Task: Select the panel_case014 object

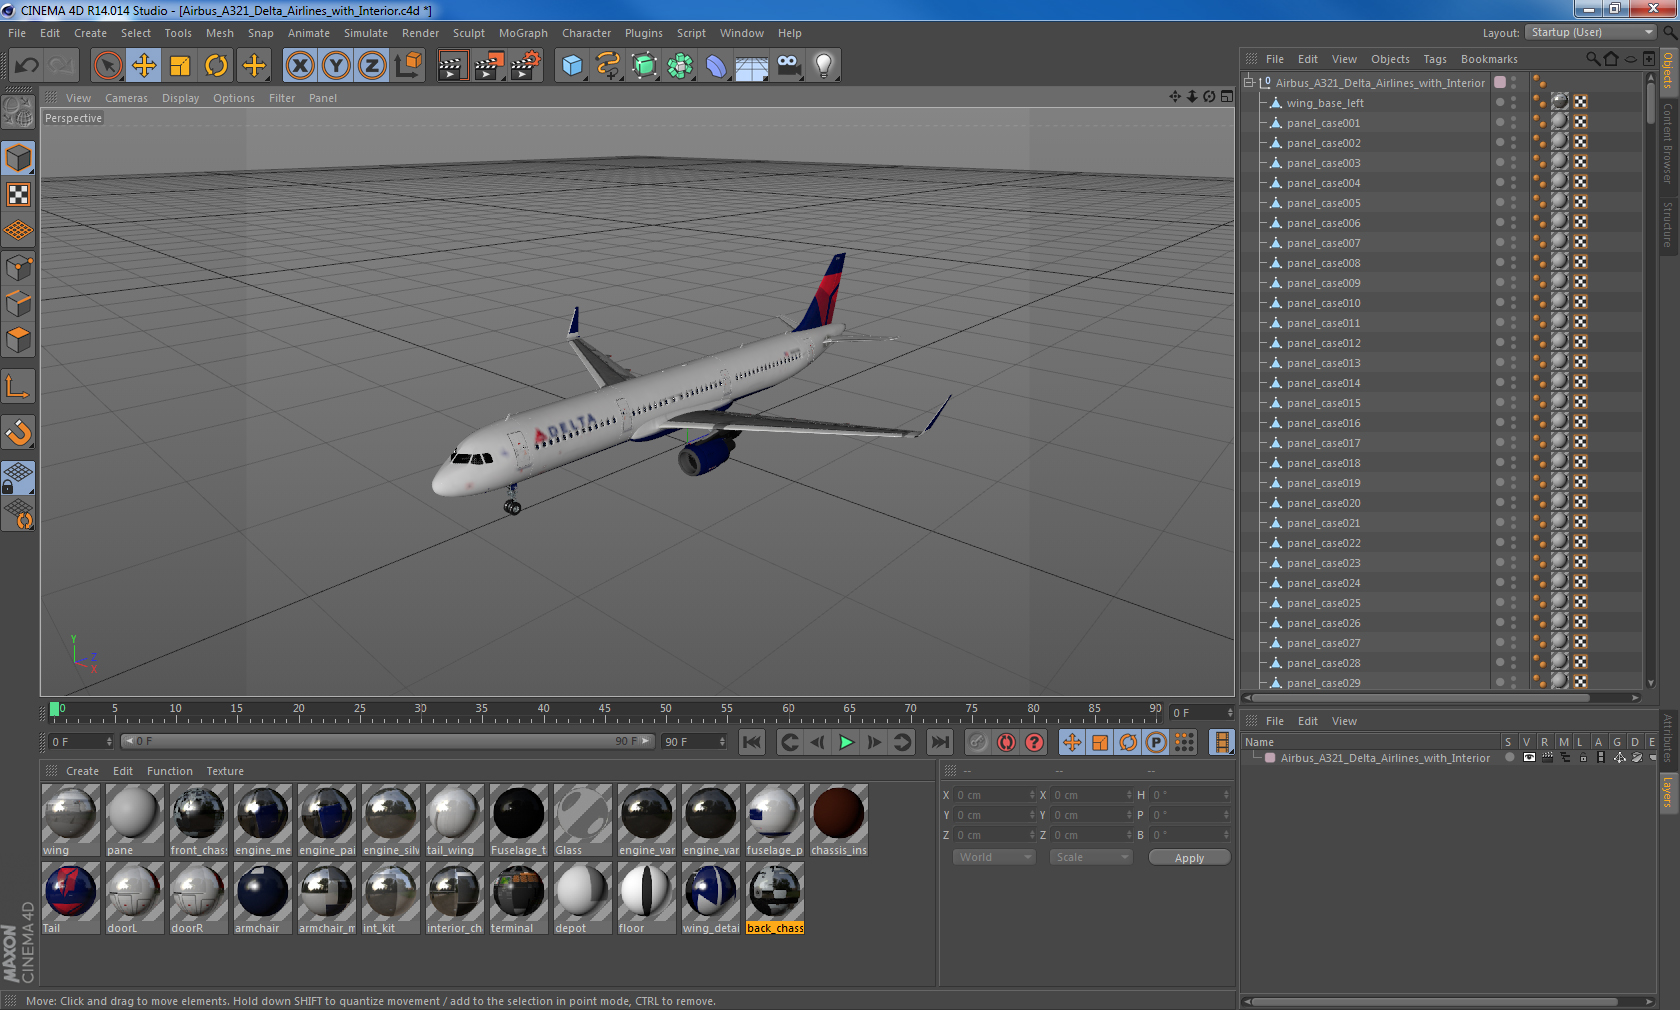Action: (1323, 383)
